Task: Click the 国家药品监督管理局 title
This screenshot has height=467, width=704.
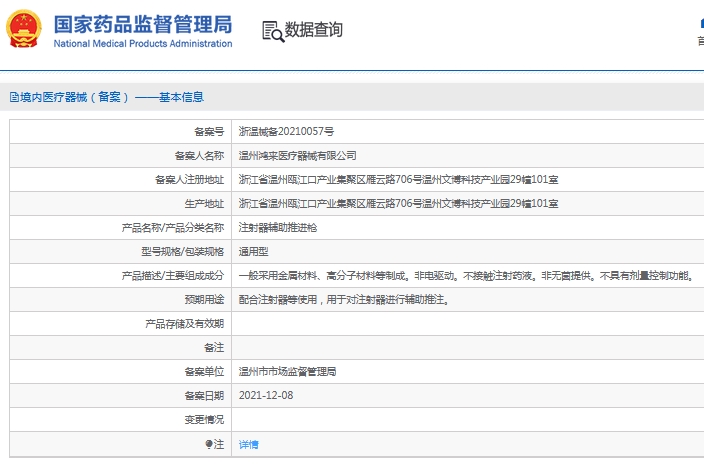Action: (x=143, y=24)
